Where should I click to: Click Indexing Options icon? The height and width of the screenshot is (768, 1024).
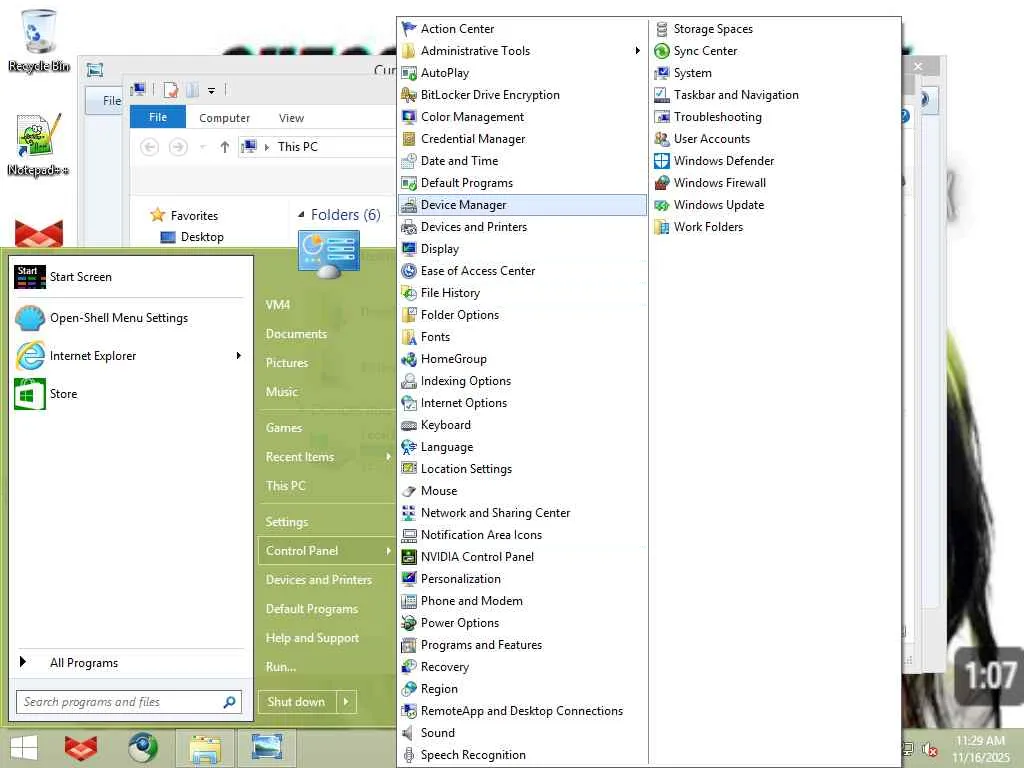409,381
